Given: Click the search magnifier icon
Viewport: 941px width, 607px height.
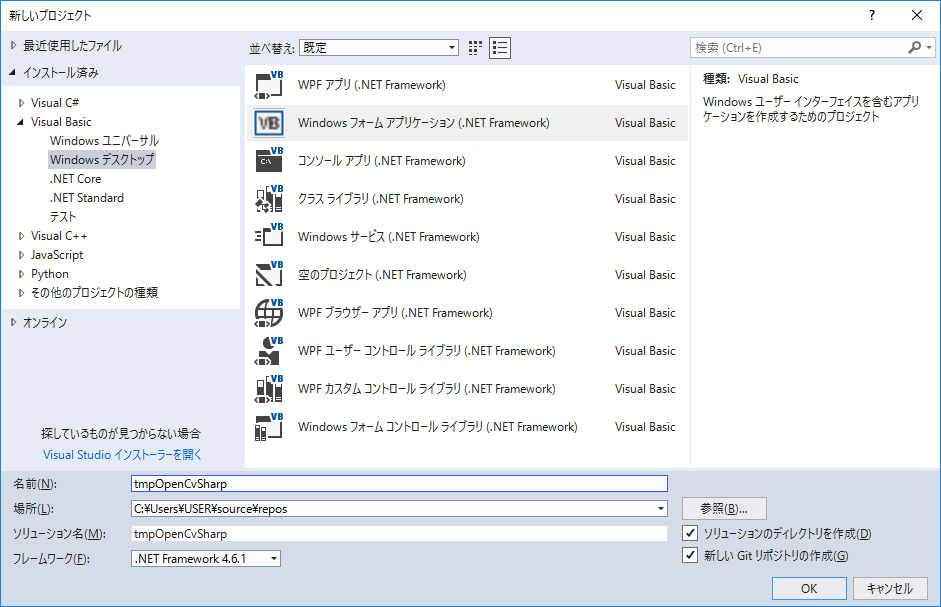Looking at the screenshot, I should coord(916,47).
